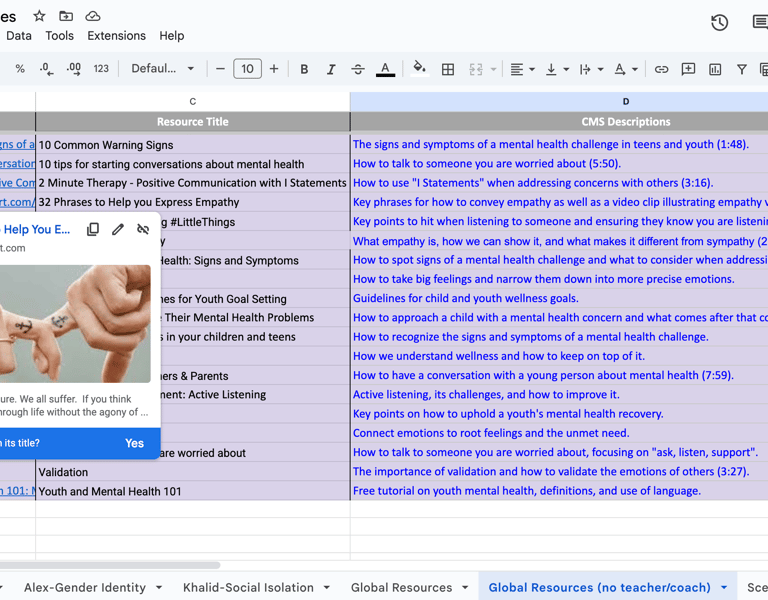Switch to Global Resources sheet tab

click(401, 587)
